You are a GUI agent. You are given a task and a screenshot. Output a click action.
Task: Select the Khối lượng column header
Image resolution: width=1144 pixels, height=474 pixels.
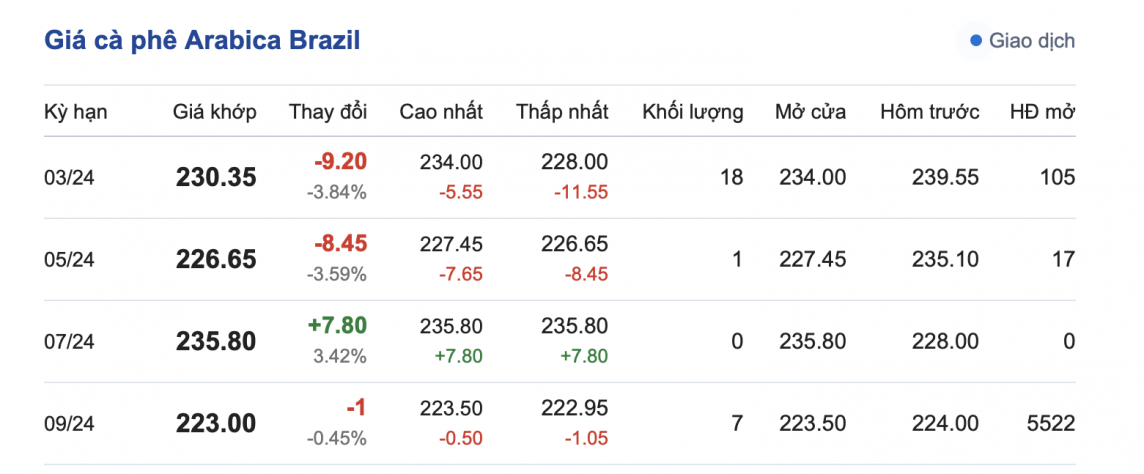692,112
